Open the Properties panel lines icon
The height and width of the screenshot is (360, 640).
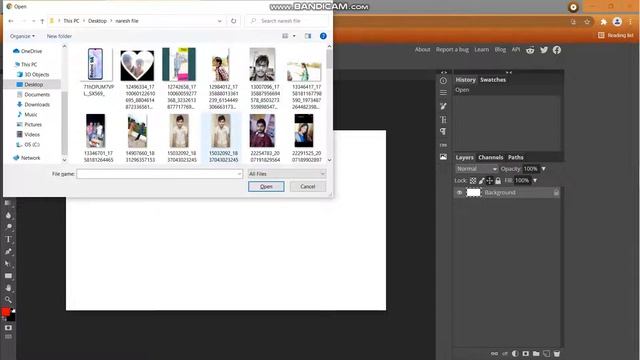[x=443, y=93]
